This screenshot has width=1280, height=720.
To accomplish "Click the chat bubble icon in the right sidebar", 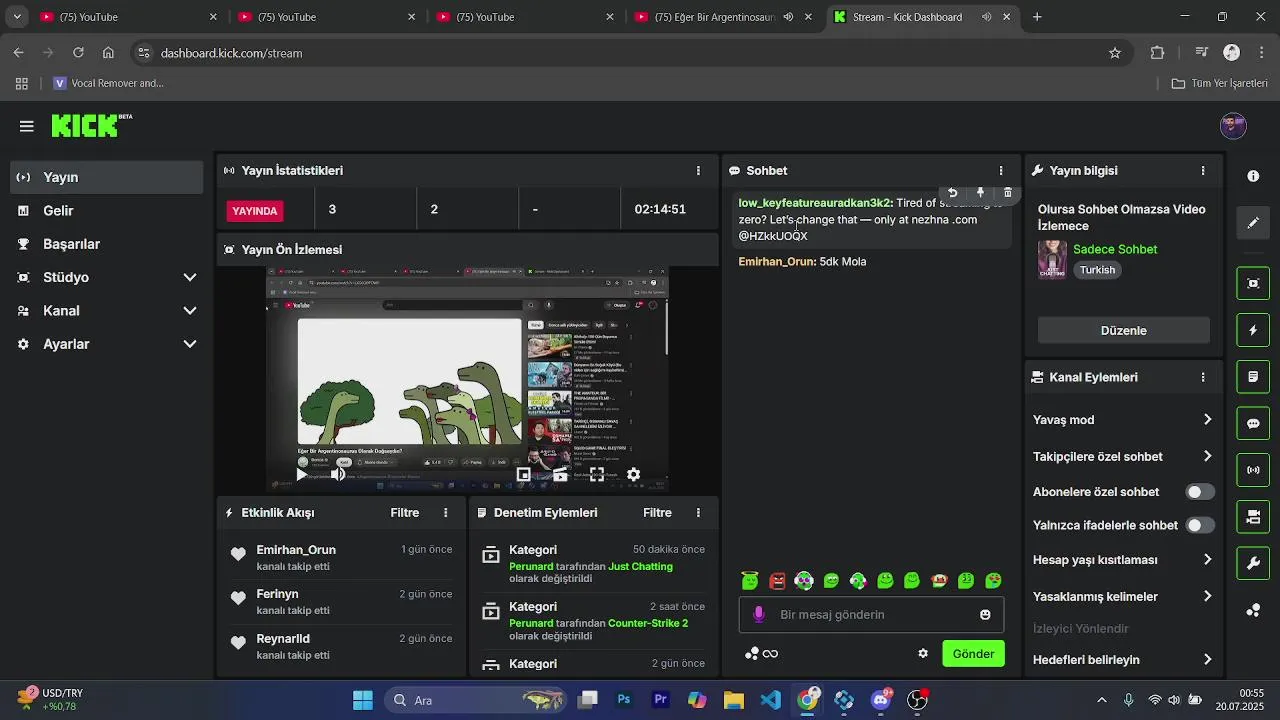I will click(x=1253, y=423).
